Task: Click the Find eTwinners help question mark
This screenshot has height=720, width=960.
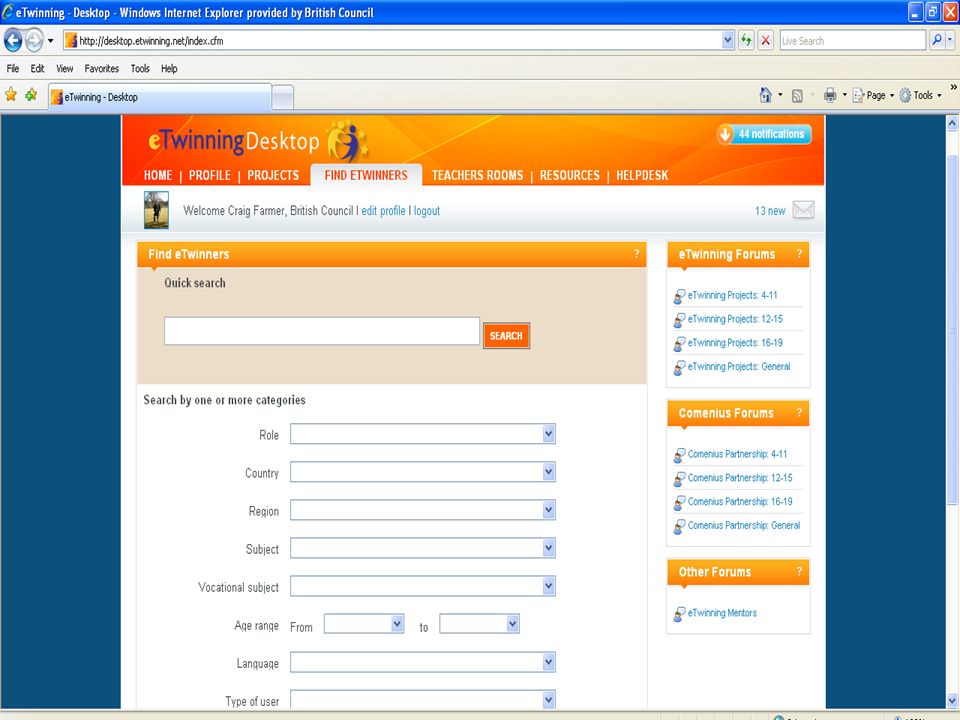Action: point(636,253)
